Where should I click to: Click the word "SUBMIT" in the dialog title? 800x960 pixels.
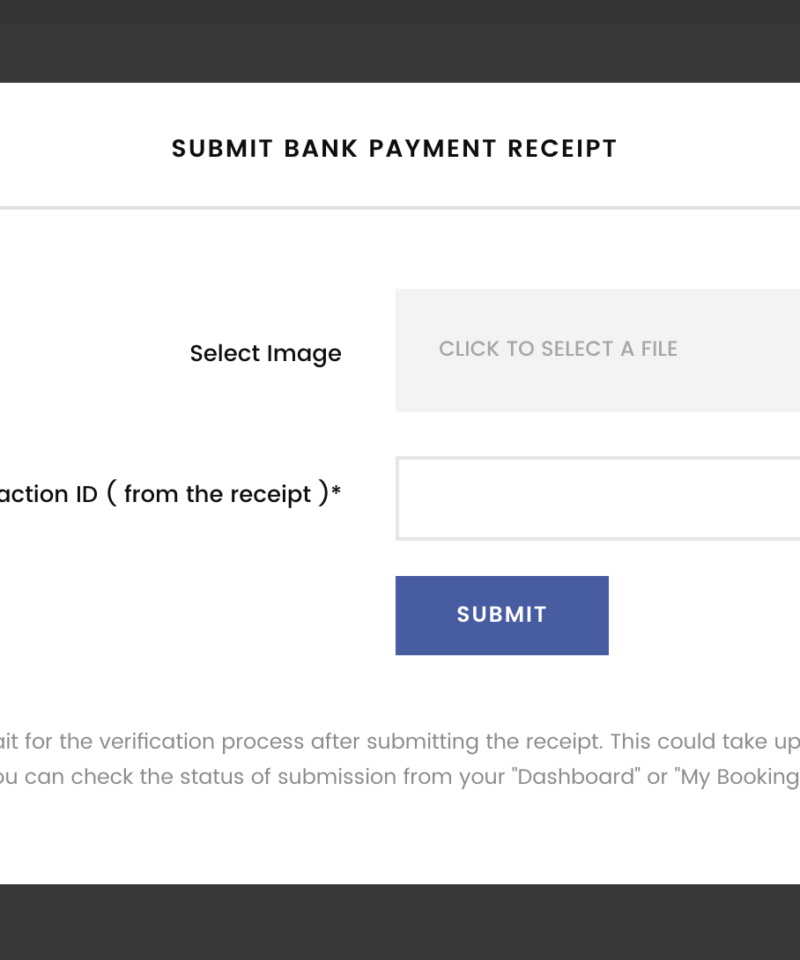[x=222, y=149]
